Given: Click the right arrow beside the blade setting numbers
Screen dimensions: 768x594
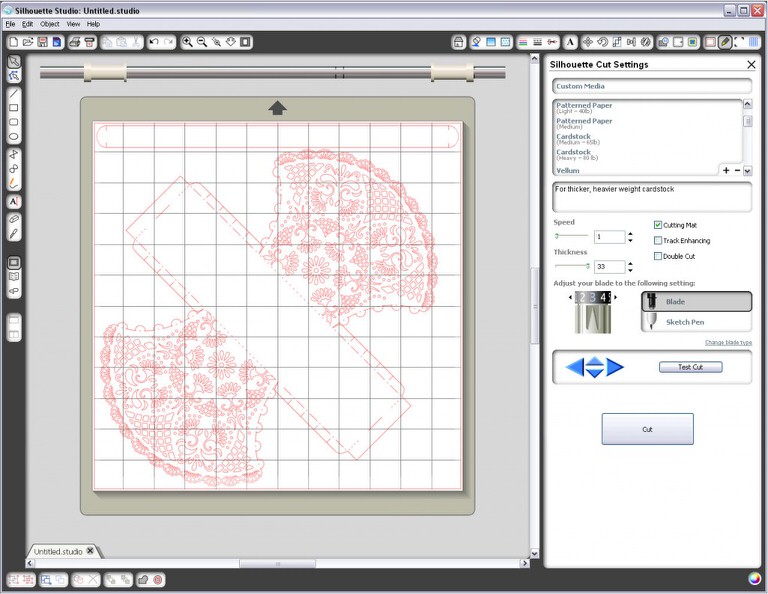Looking at the screenshot, I should point(616,297).
